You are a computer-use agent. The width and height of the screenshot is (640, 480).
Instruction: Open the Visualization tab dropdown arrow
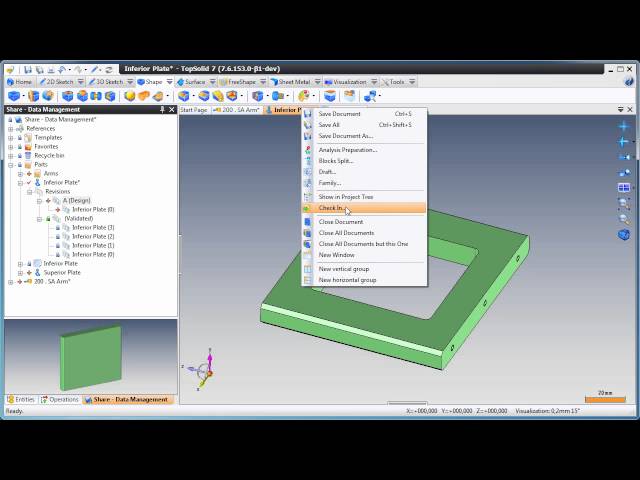[x=374, y=82]
